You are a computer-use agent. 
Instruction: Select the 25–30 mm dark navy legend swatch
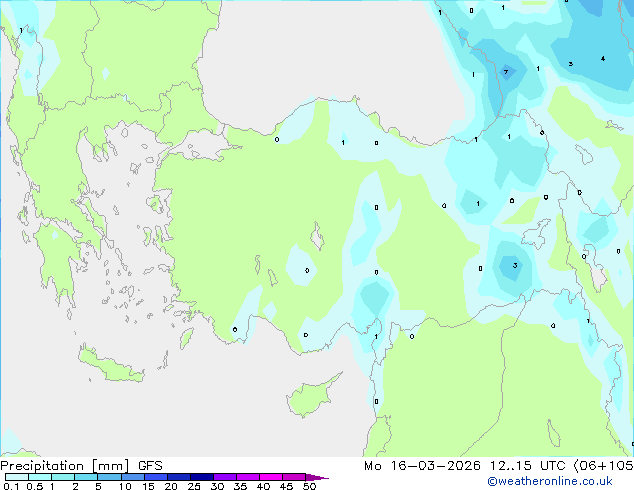coord(201,477)
